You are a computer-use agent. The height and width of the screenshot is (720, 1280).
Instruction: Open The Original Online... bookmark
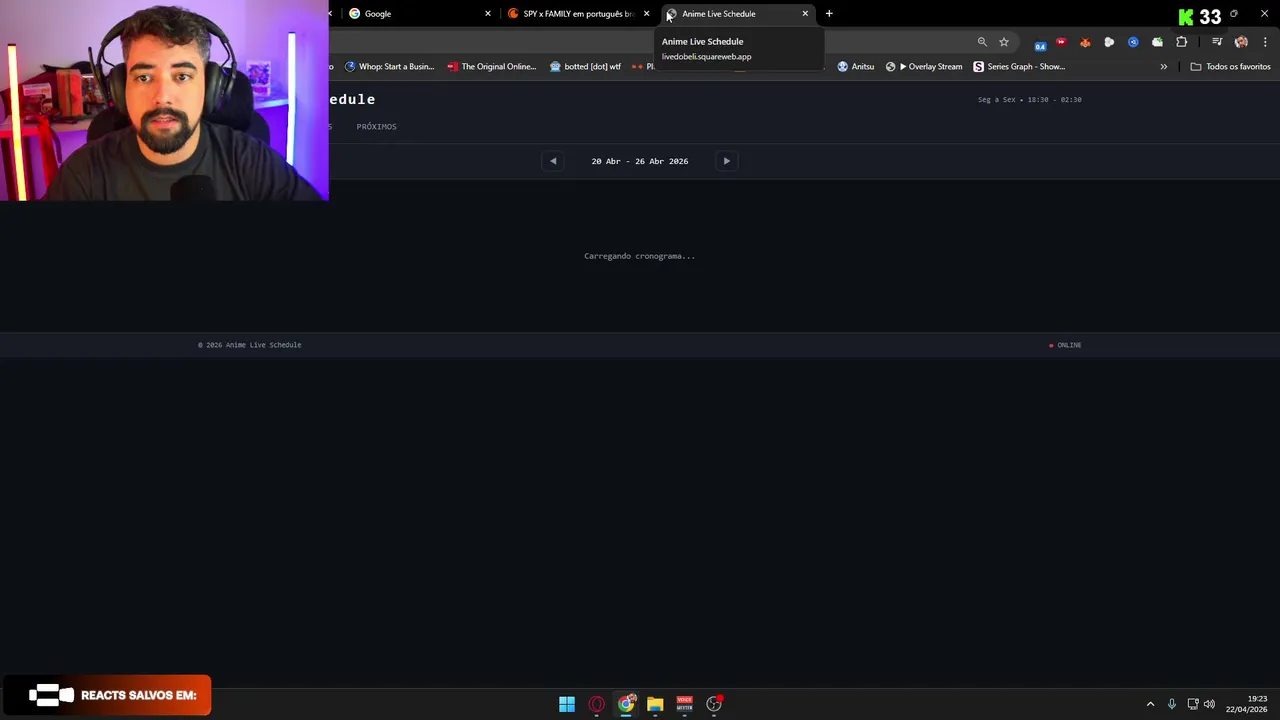pyautogui.click(x=492, y=67)
